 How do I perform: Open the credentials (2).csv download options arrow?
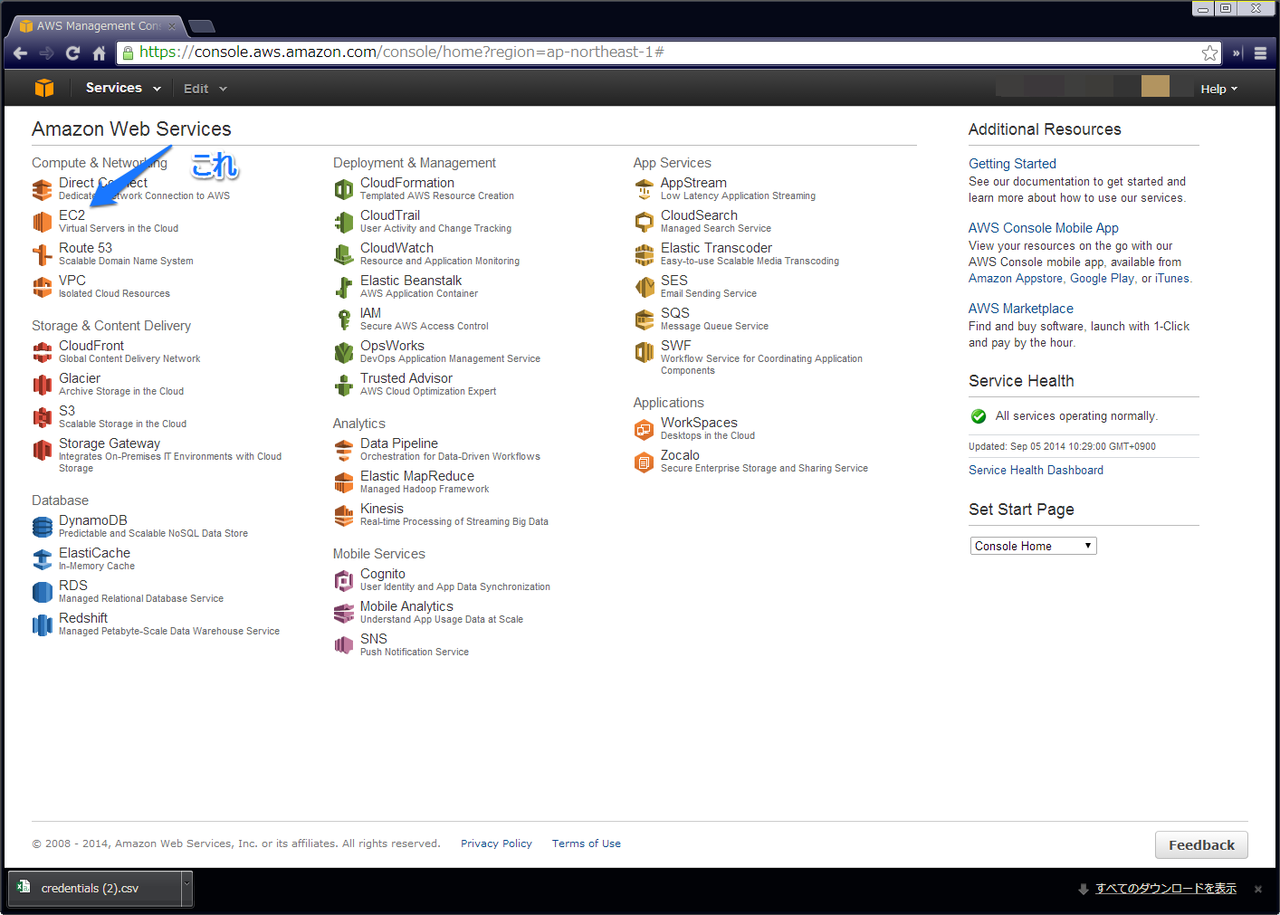pos(186,888)
